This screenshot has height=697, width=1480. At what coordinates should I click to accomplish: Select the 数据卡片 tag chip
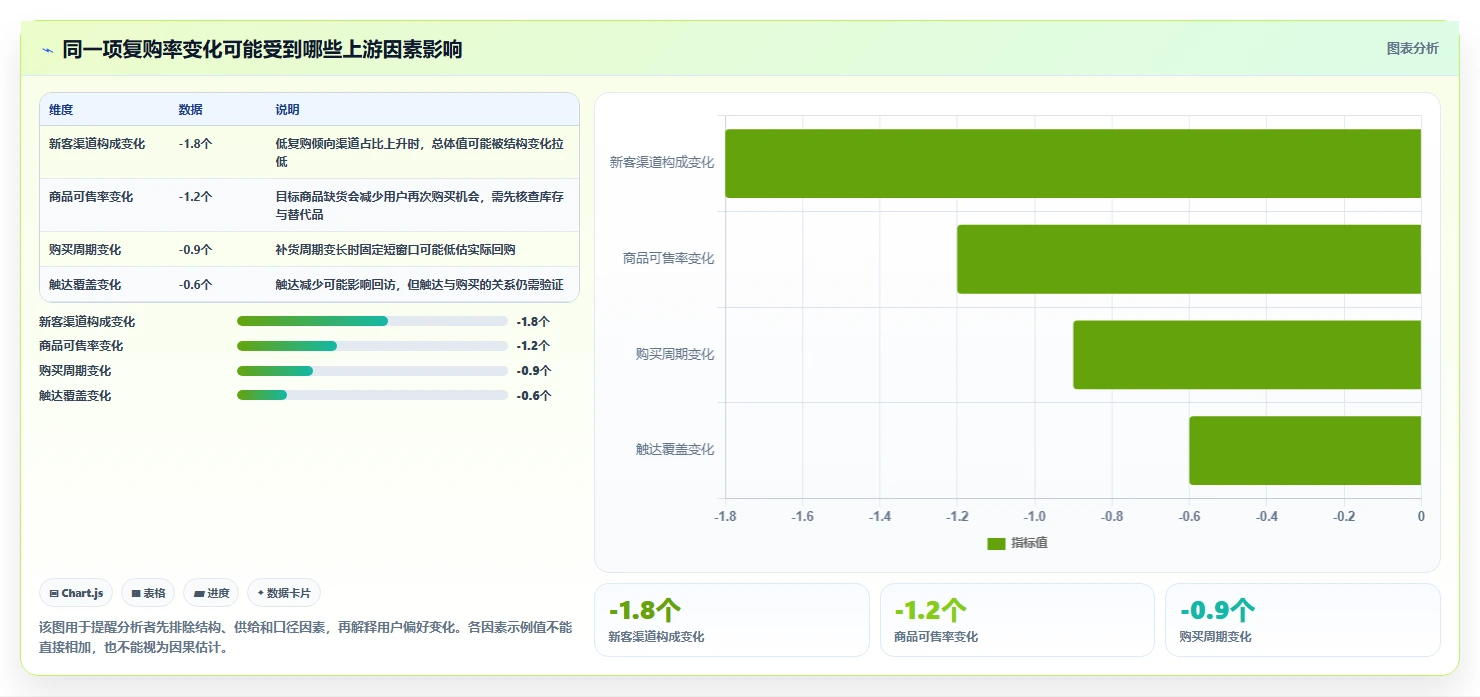[x=284, y=593]
